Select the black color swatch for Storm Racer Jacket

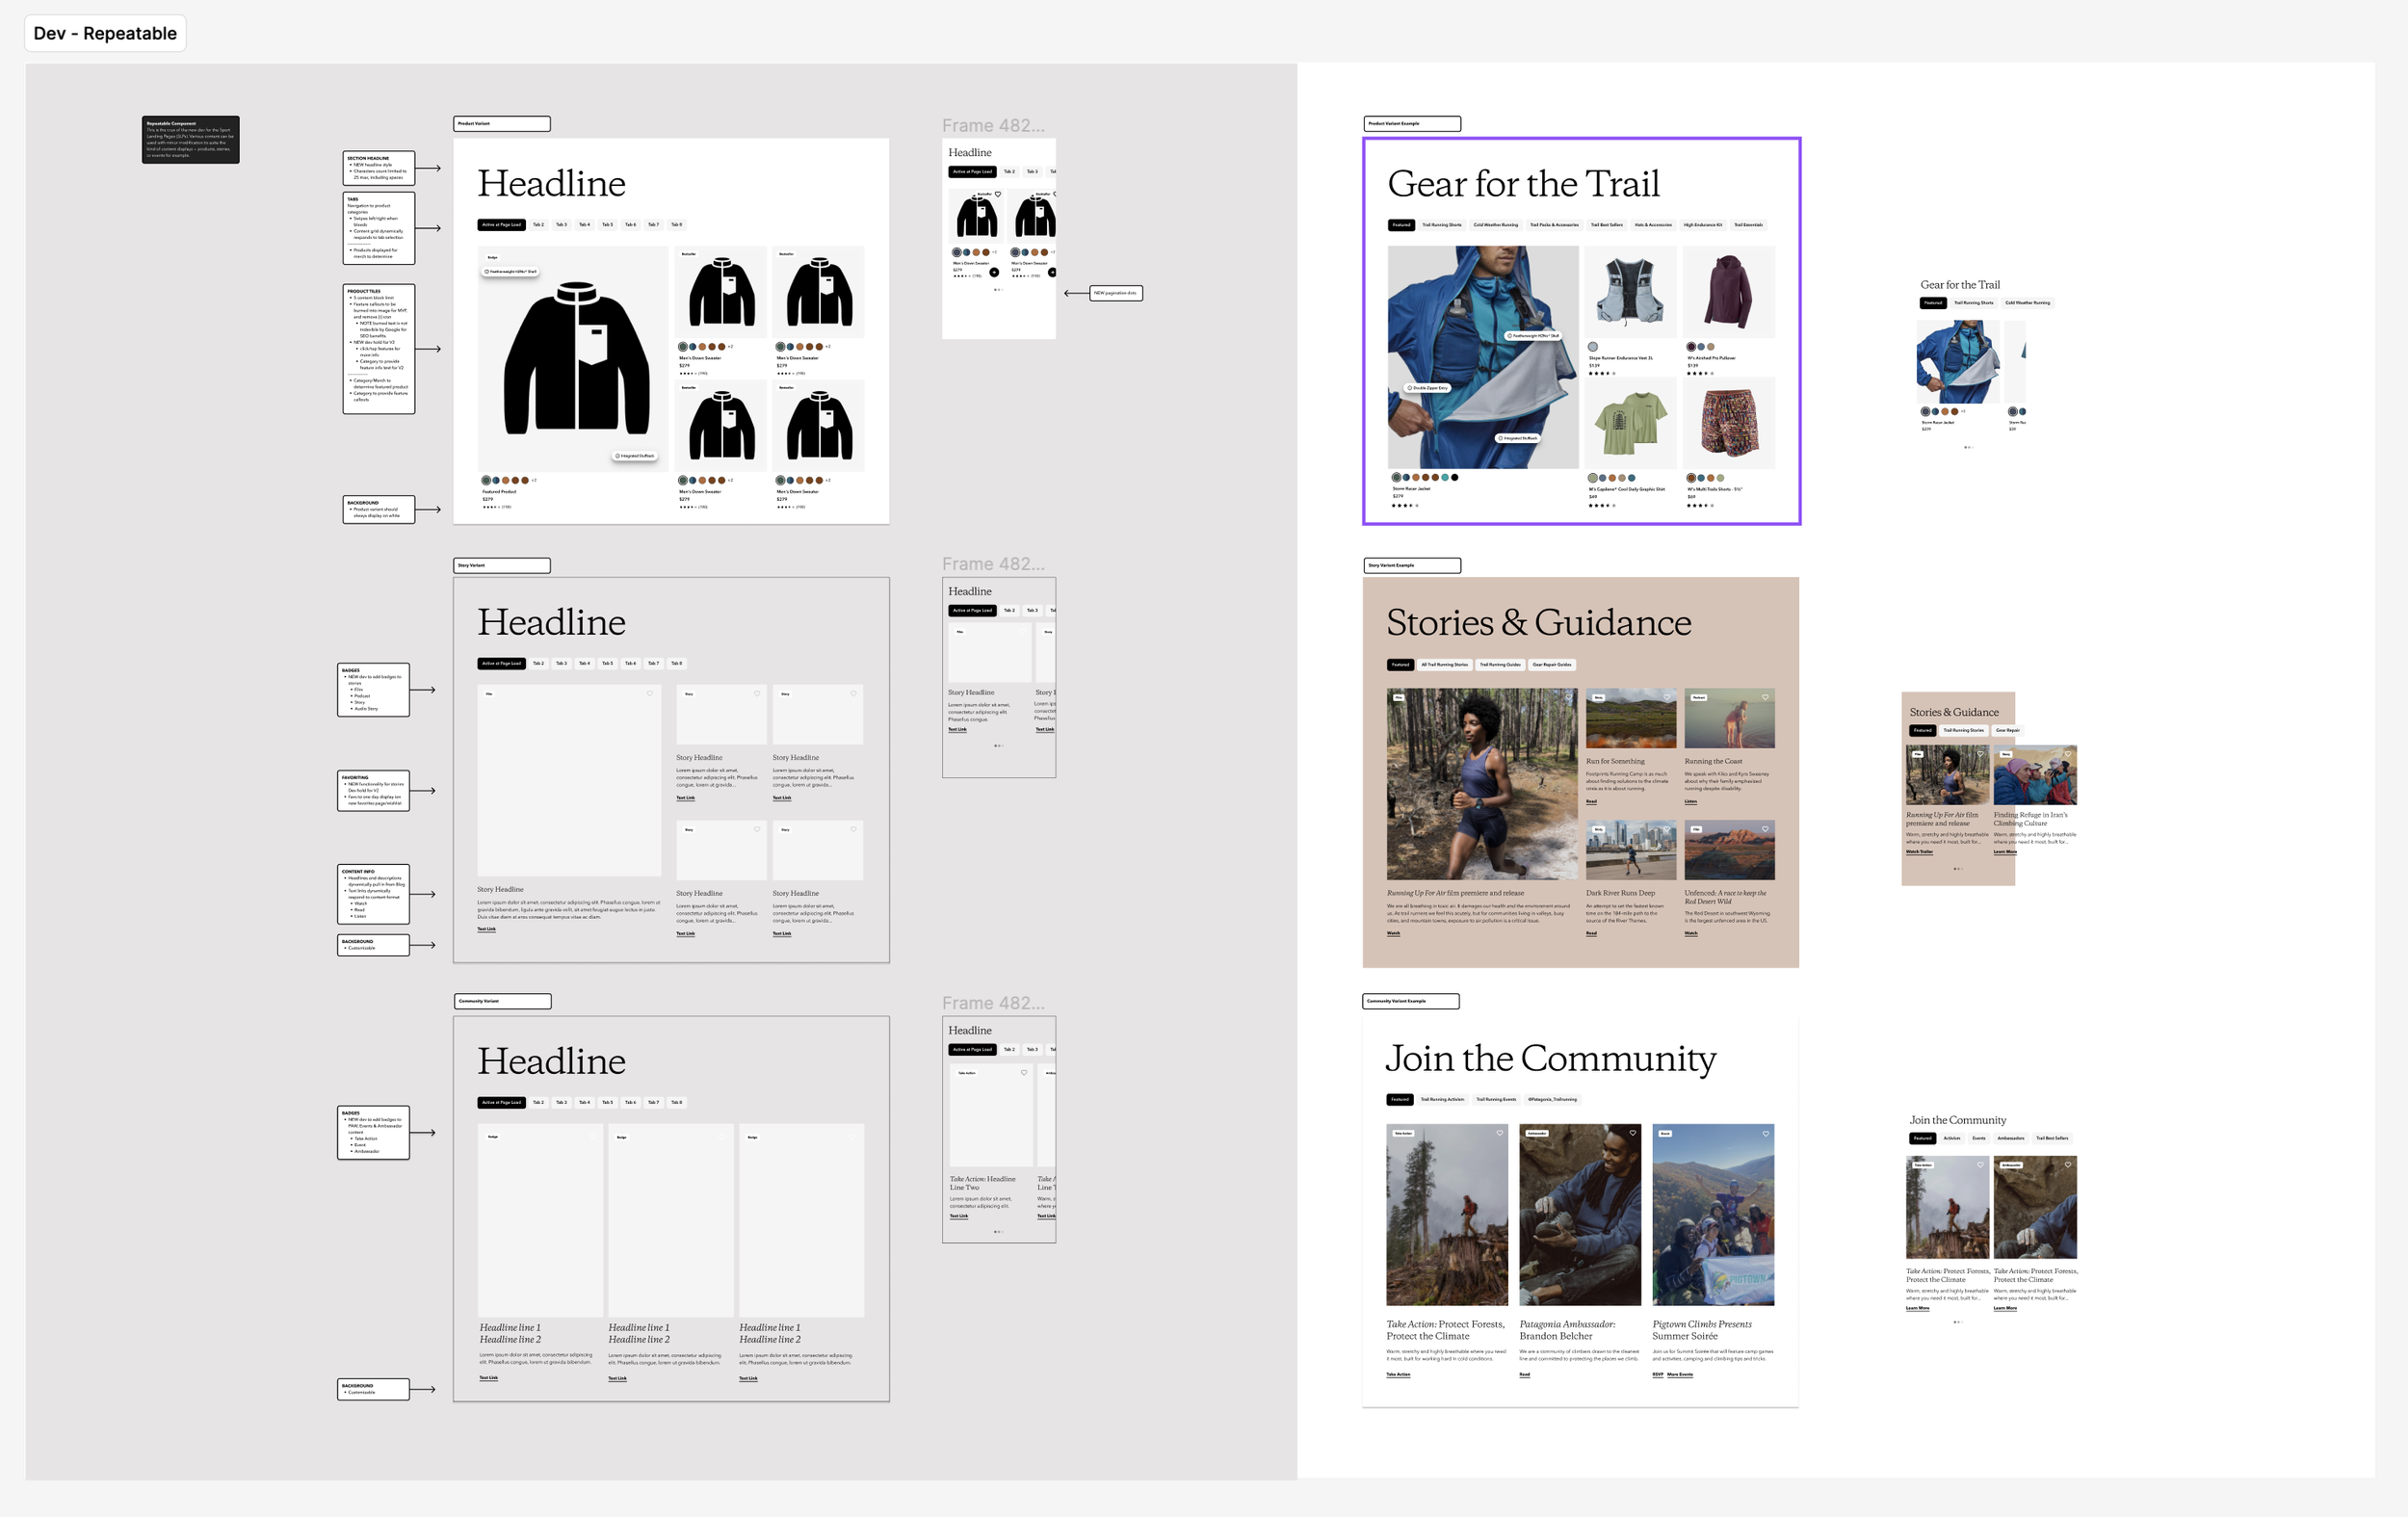coord(1454,477)
